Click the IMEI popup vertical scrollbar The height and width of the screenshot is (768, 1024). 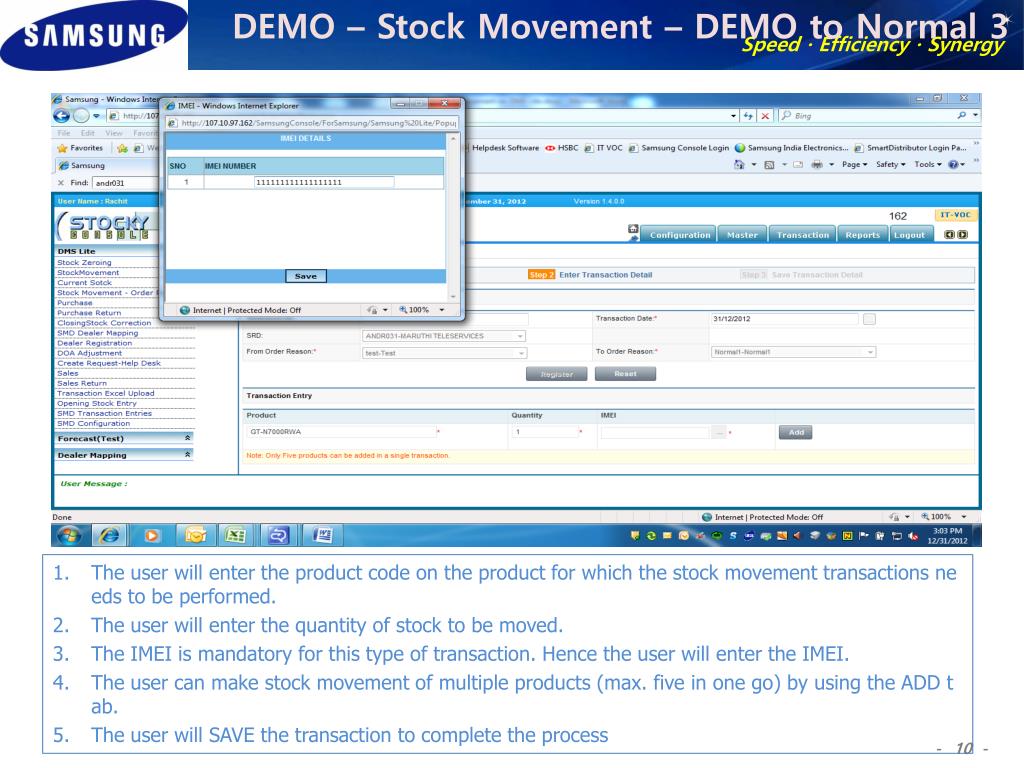tap(453, 217)
